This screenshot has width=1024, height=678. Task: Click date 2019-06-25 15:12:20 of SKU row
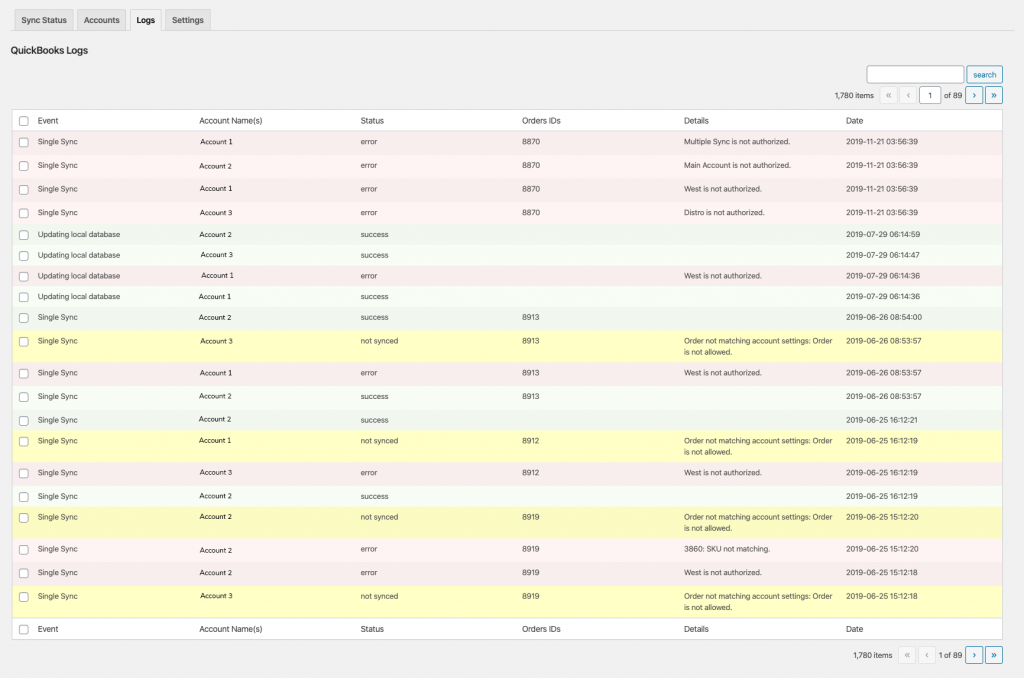[x=882, y=549]
